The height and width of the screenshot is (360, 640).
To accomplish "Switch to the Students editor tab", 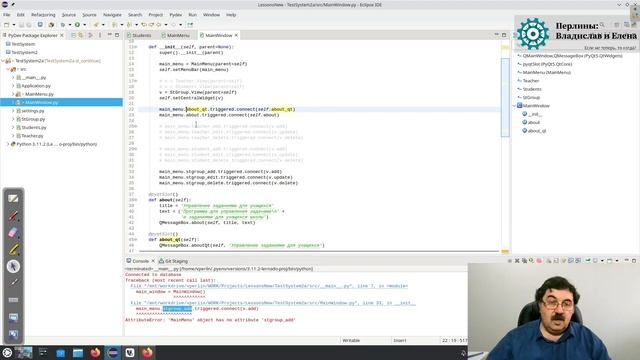I will pyautogui.click(x=139, y=36).
